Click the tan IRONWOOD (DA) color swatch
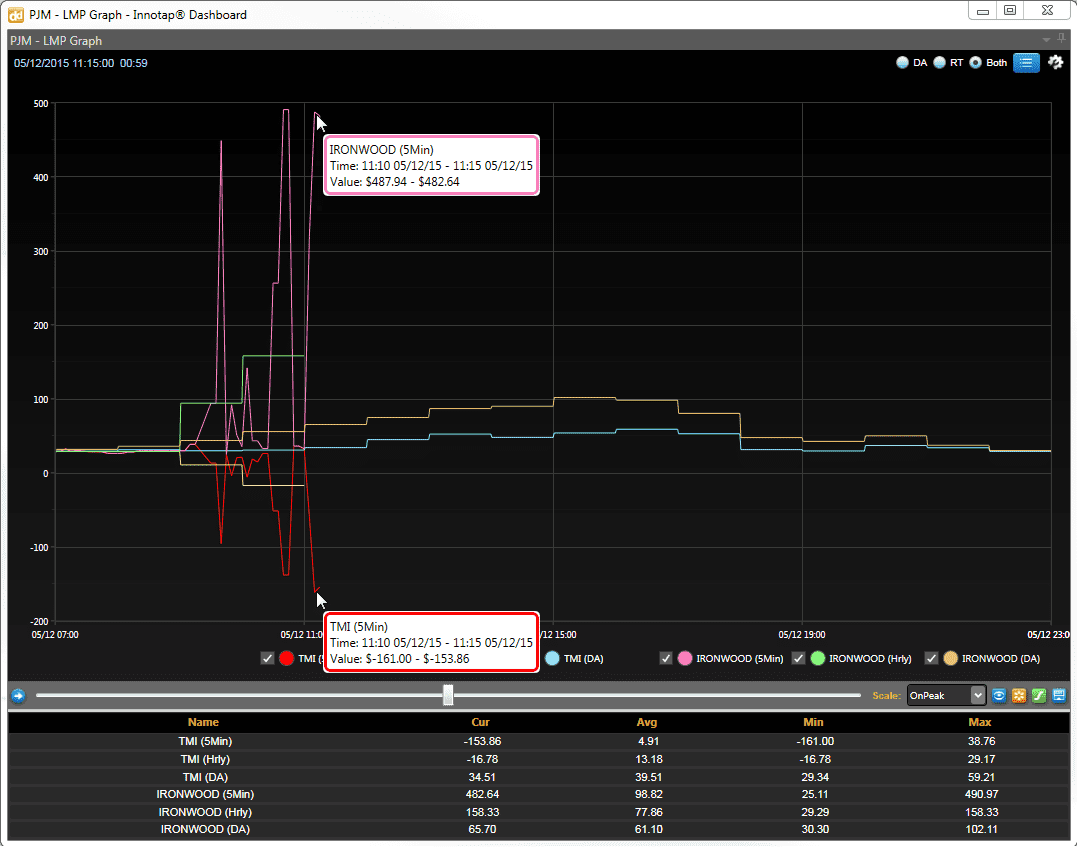This screenshot has height=850, width=1077. (x=951, y=658)
